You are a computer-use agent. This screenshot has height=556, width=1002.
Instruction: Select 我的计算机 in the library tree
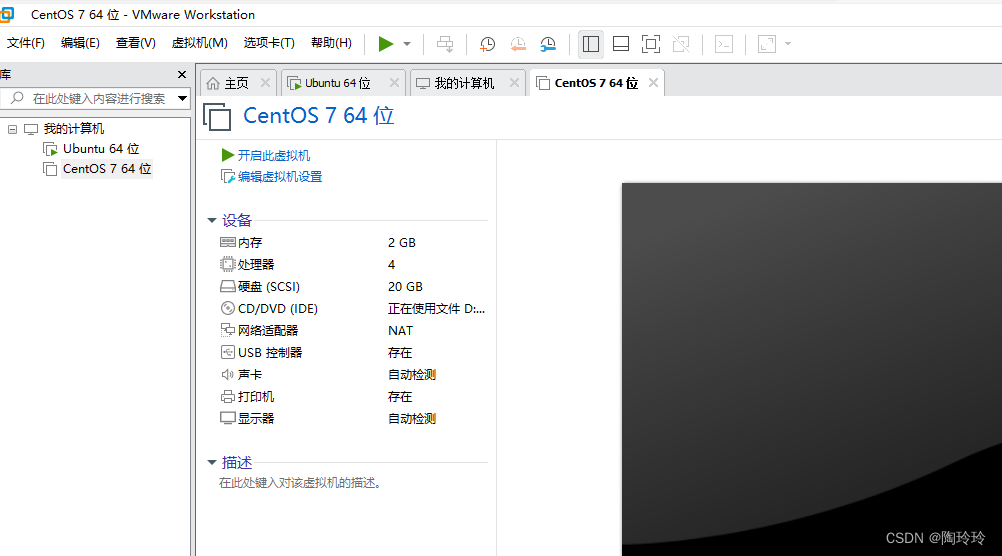click(73, 129)
